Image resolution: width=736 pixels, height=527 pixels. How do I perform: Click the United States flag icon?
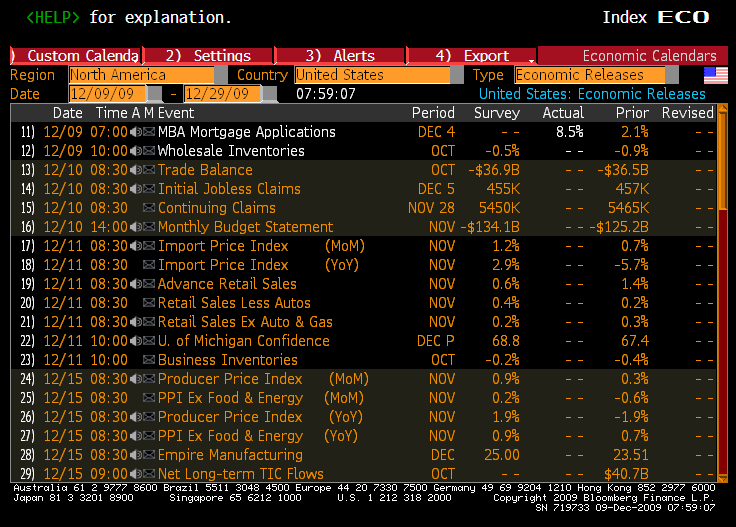[716, 75]
